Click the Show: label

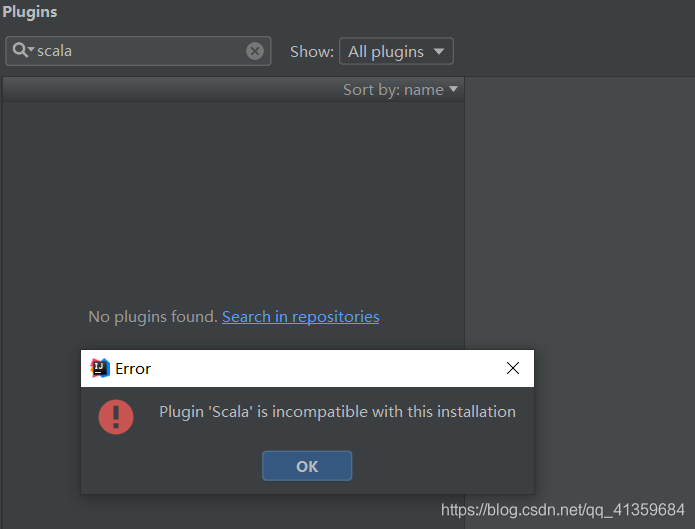click(312, 52)
